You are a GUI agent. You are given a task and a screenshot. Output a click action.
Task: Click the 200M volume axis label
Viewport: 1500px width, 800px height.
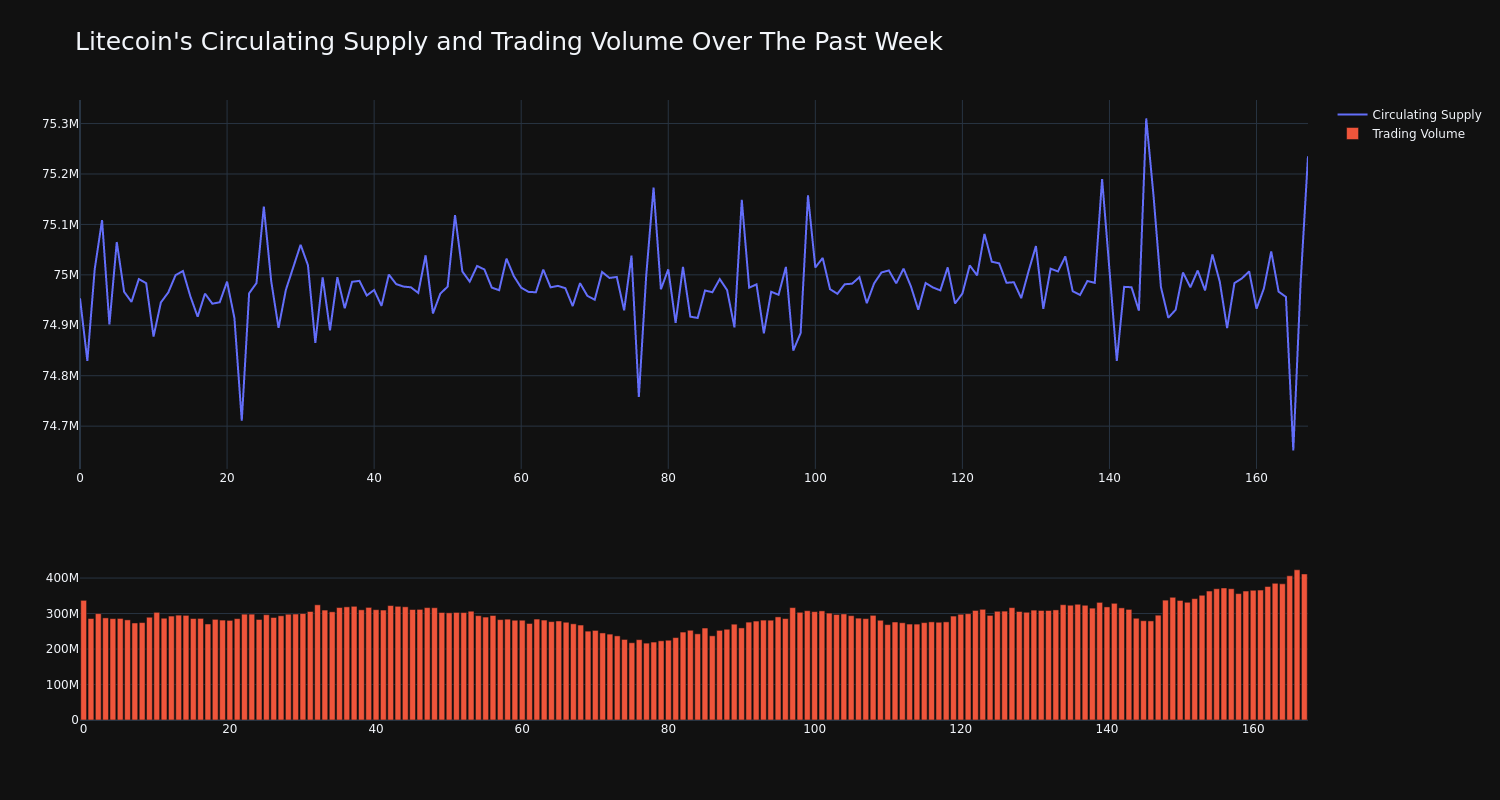62,649
